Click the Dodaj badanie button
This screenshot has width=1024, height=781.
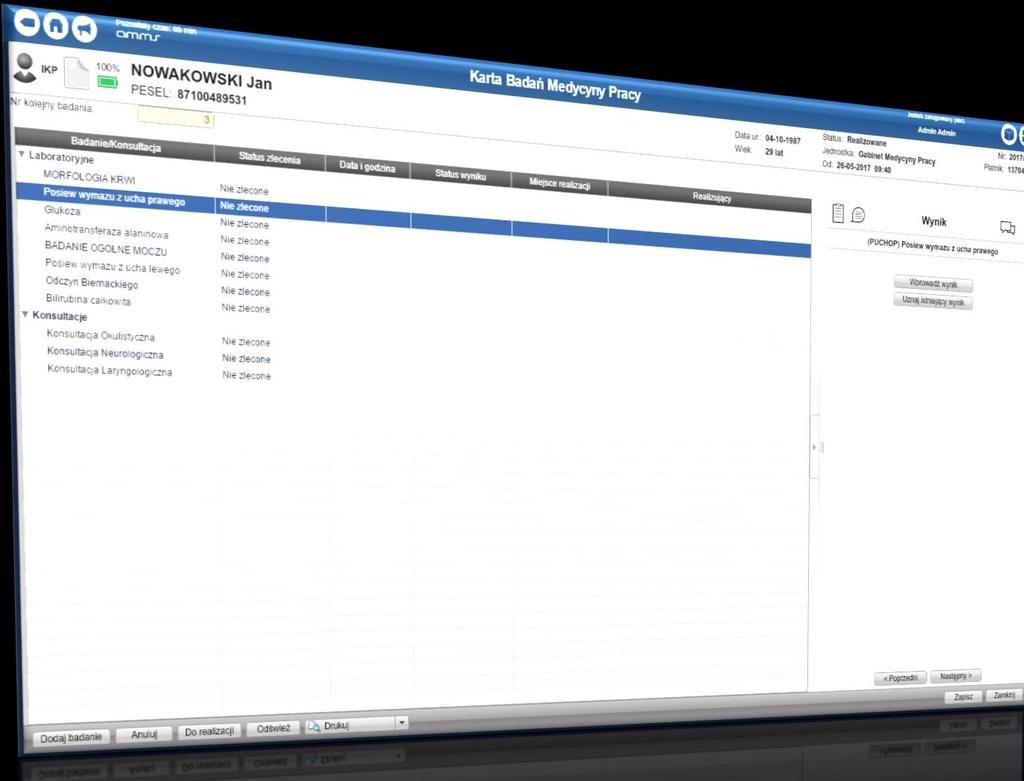pyautogui.click(x=71, y=737)
